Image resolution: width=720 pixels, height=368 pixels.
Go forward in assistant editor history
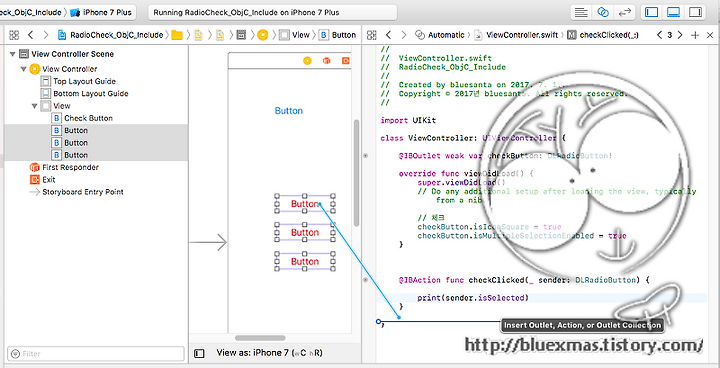(404, 35)
